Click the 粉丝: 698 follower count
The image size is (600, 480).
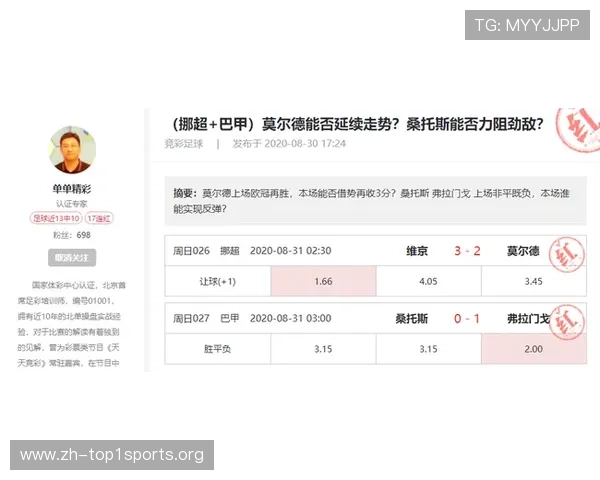coord(72,235)
